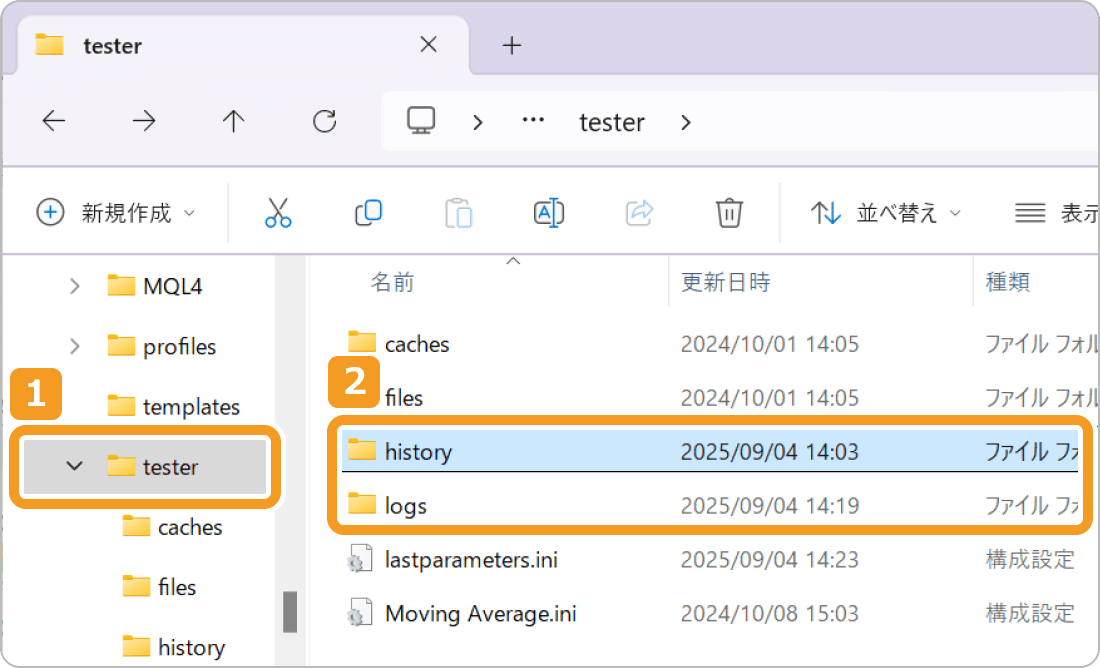Expand the MQL4 folder in tree

coord(75,287)
